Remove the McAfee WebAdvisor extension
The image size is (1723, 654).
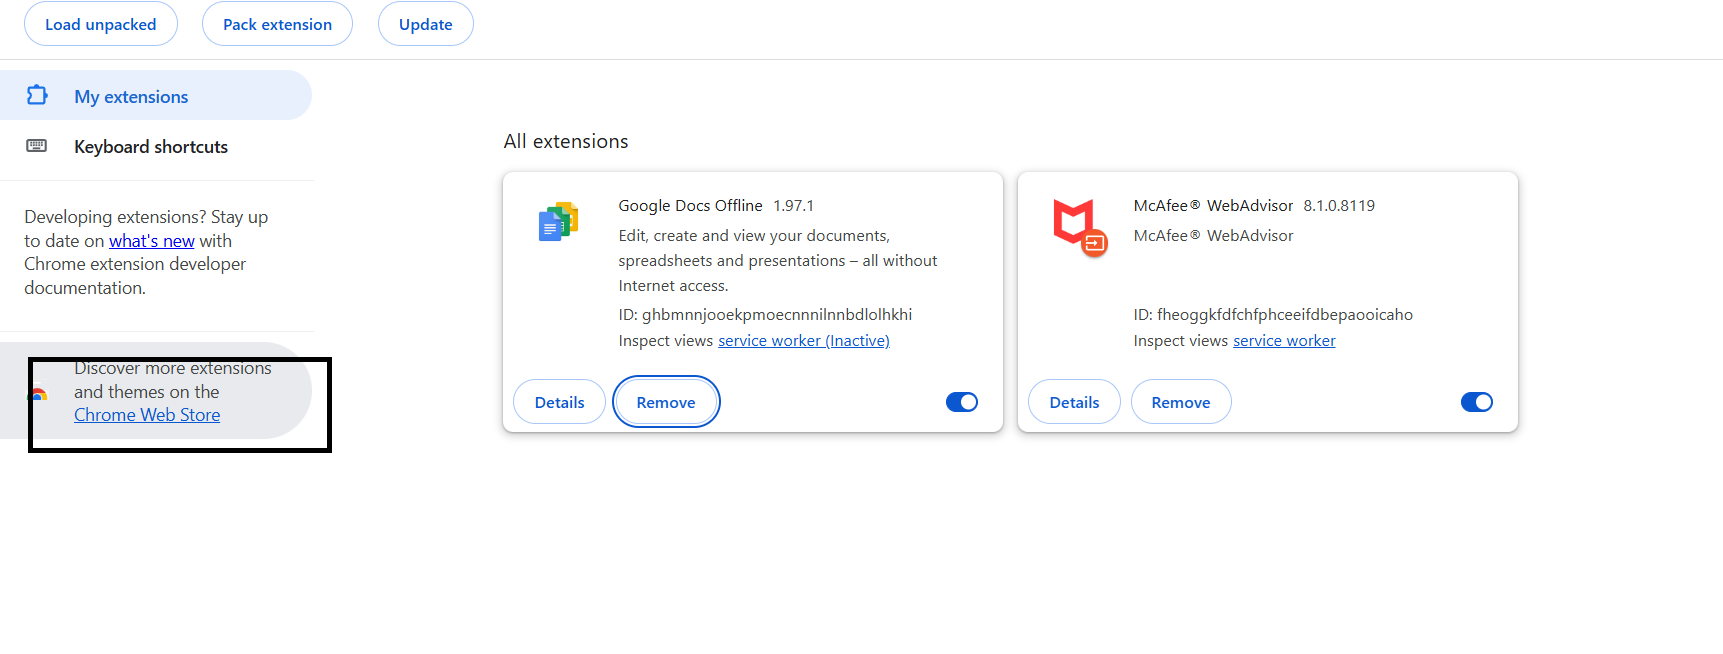pos(1180,402)
